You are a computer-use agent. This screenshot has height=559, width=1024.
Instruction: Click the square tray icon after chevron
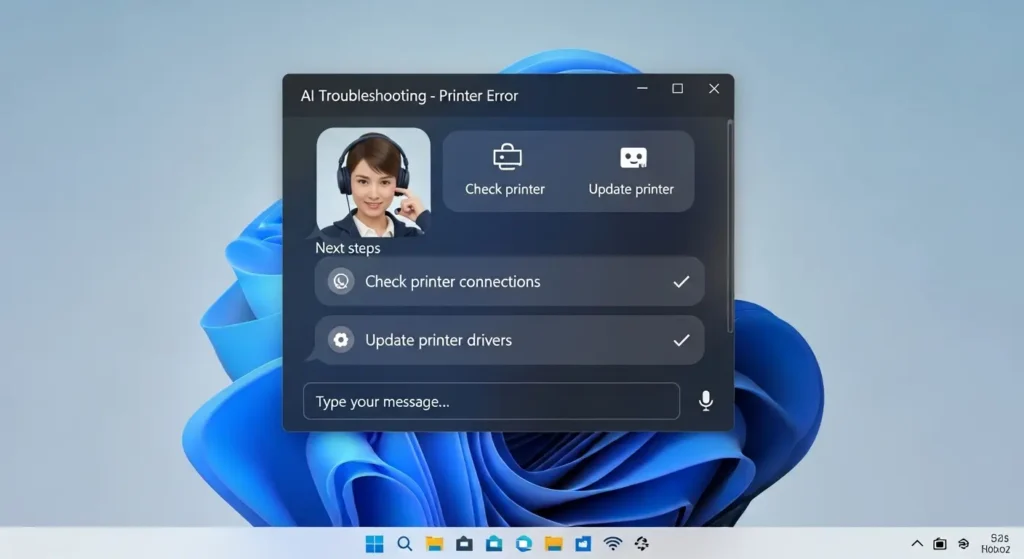pyautogui.click(x=940, y=543)
